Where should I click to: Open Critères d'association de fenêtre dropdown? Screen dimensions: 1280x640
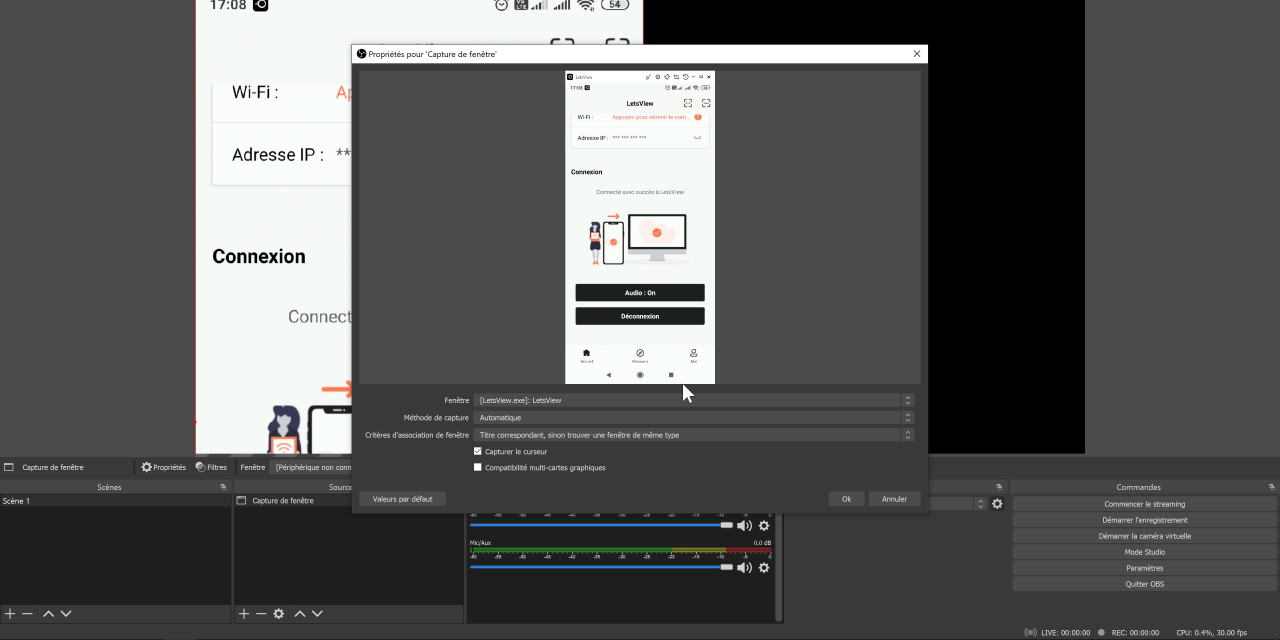click(x=694, y=435)
